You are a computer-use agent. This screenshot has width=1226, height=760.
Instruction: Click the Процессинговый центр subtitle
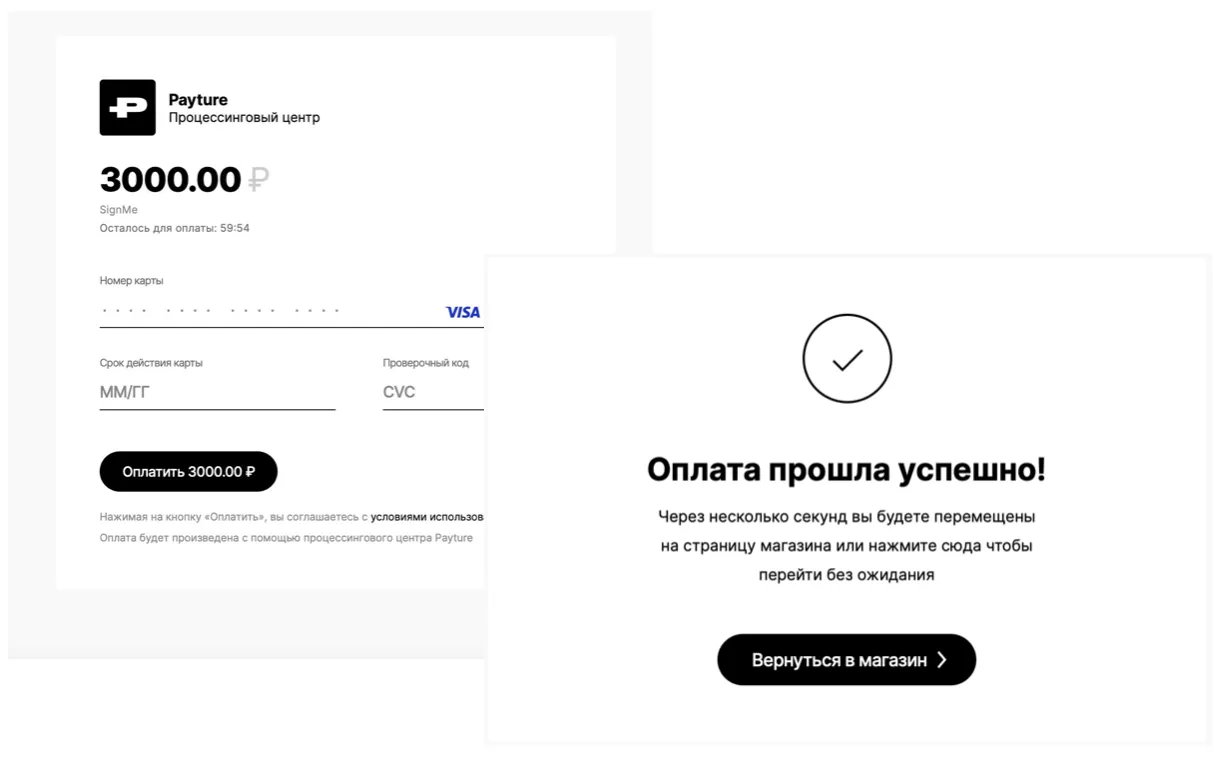244,118
